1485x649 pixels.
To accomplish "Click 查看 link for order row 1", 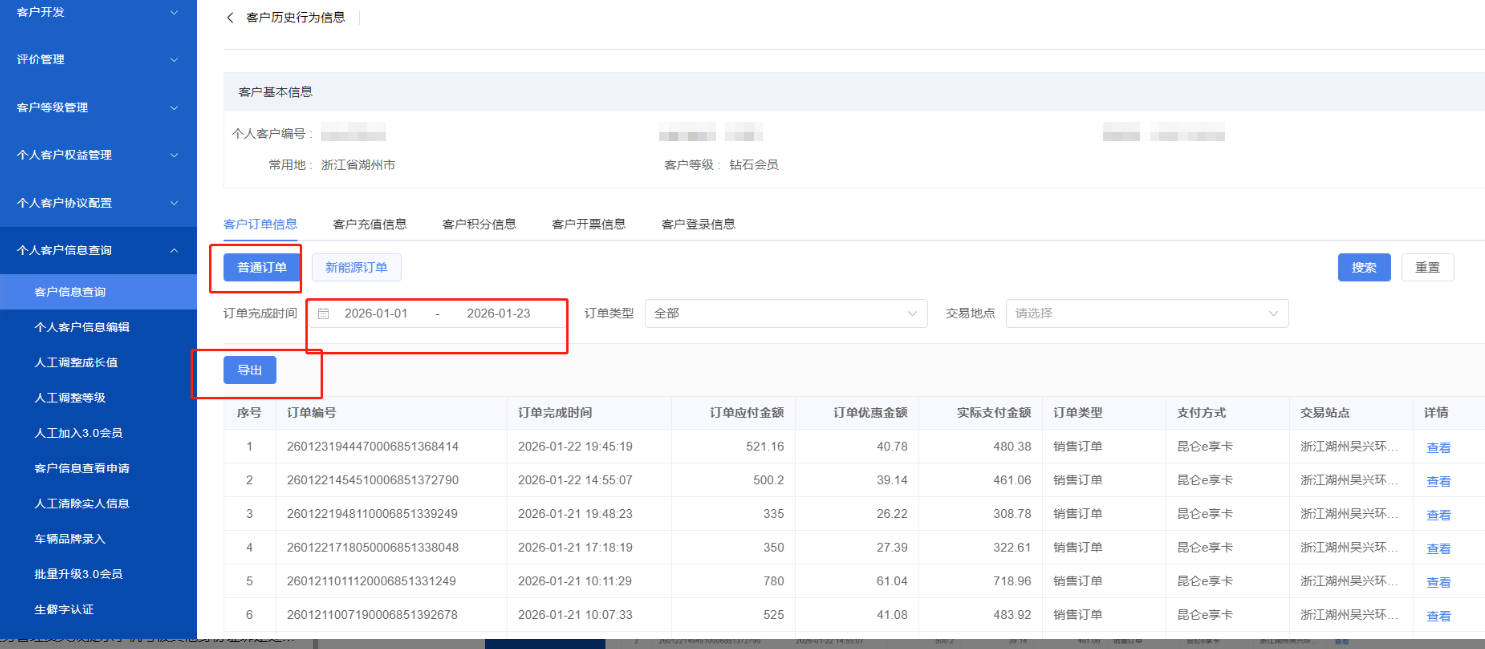I will click(x=1438, y=448).
